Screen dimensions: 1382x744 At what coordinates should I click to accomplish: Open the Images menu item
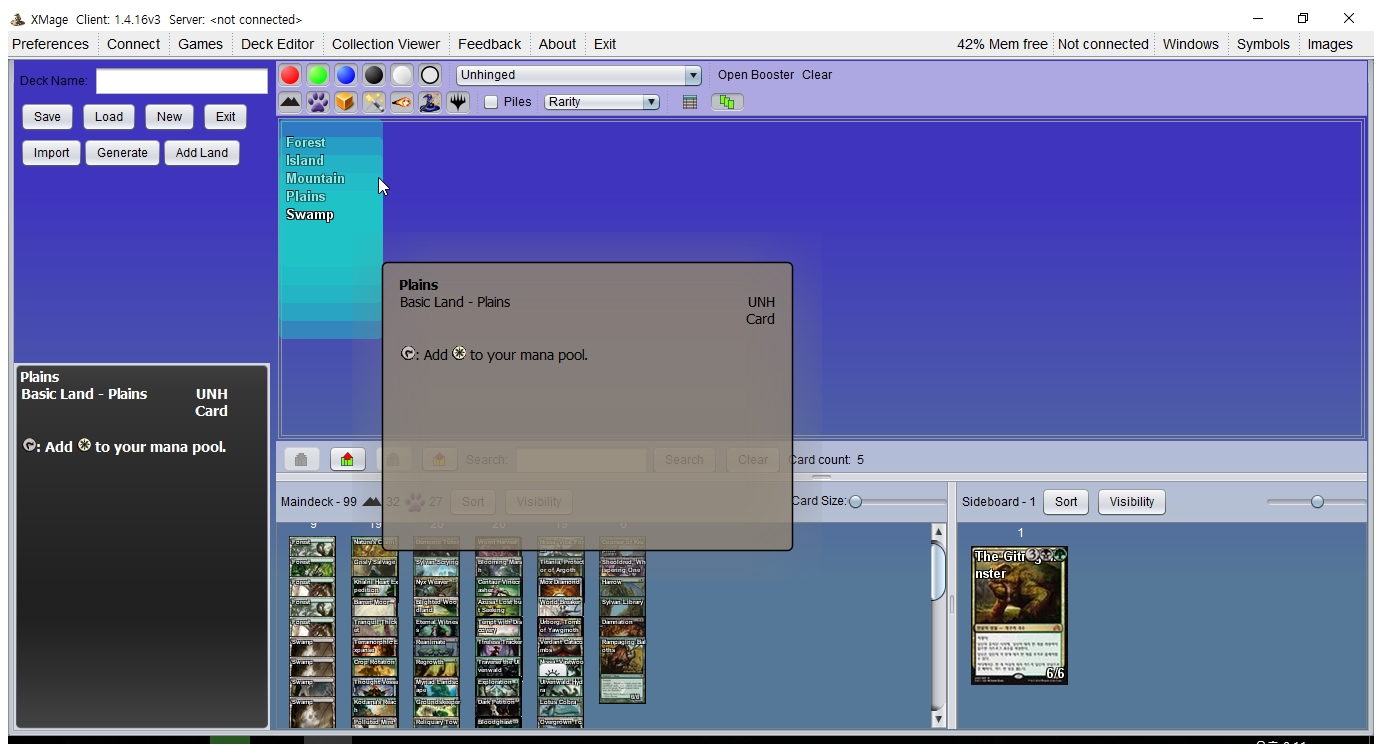pyautogui.click(x=1330, y=44)
